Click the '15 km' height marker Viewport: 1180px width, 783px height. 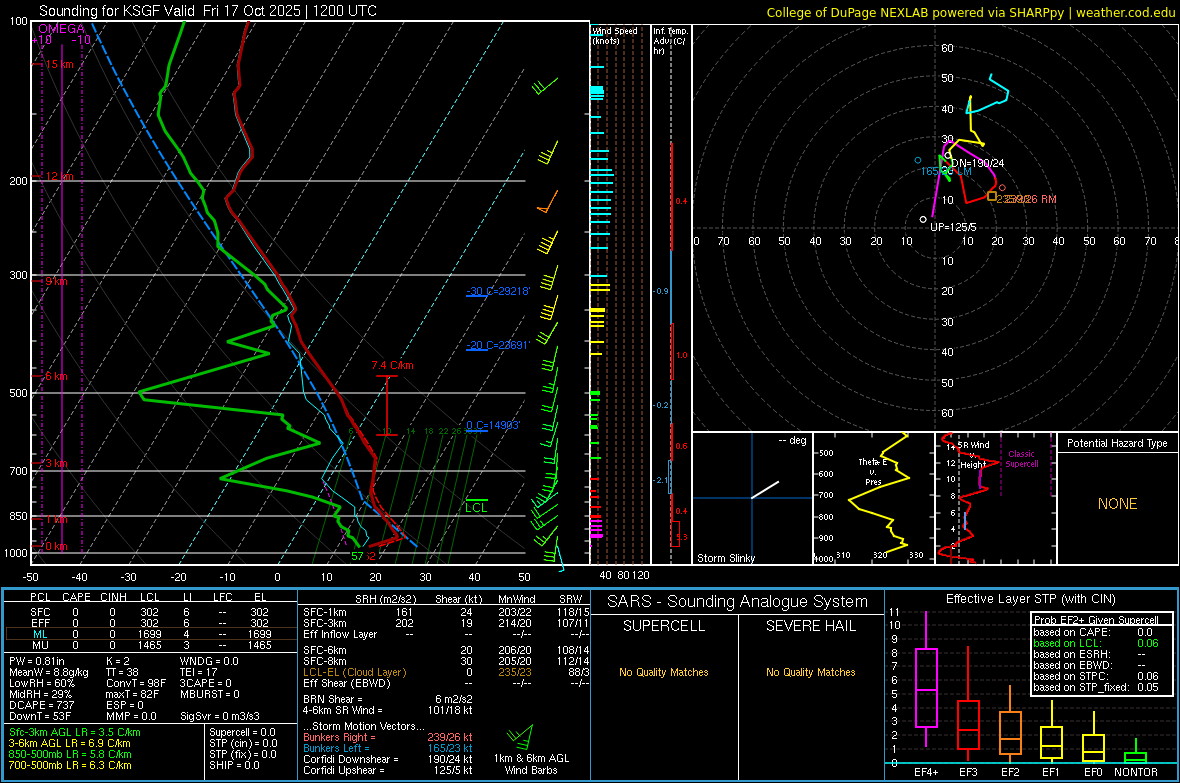point(59,65)
